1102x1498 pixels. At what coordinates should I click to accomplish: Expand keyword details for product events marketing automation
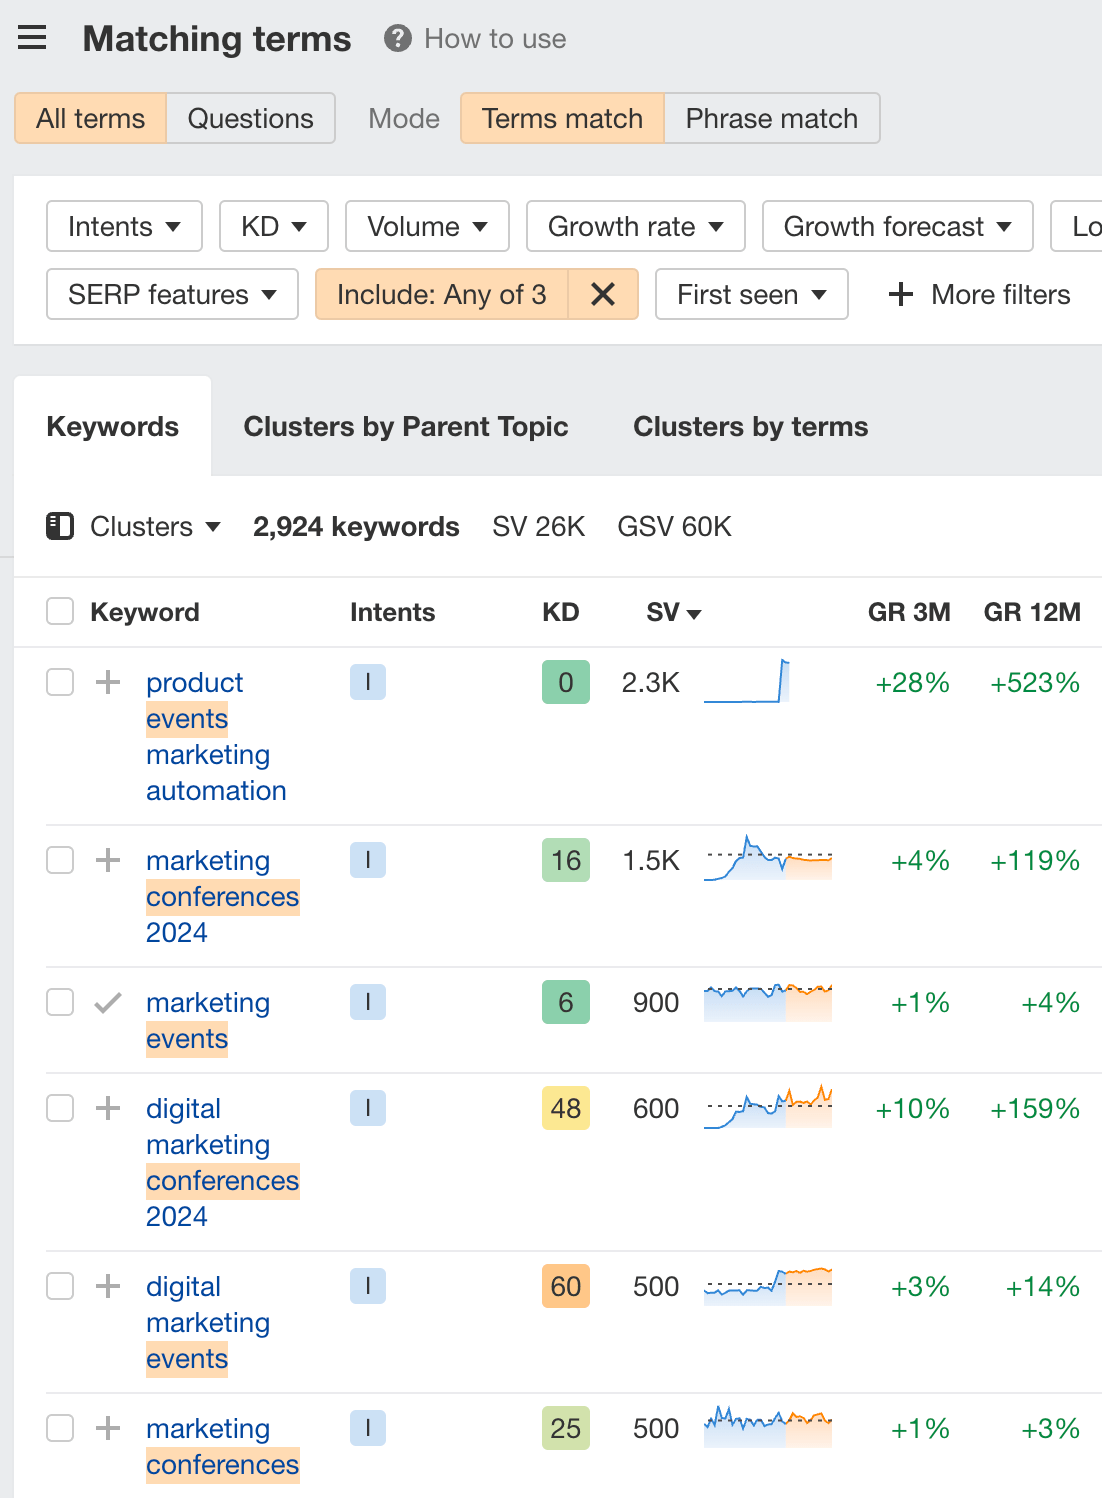[107, 682]
